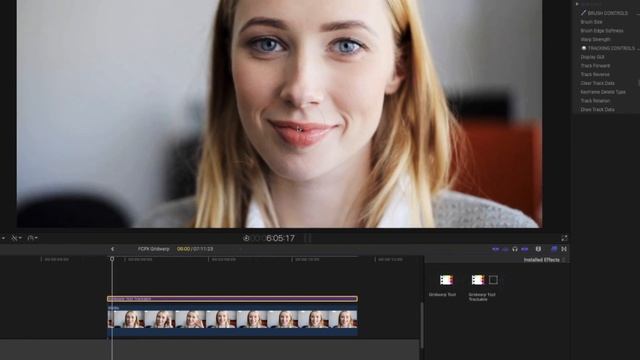The height and width of the screenshot is (360, 640).
Task: Toggle audio skimming headphones icon
Action: coord(515,249)
